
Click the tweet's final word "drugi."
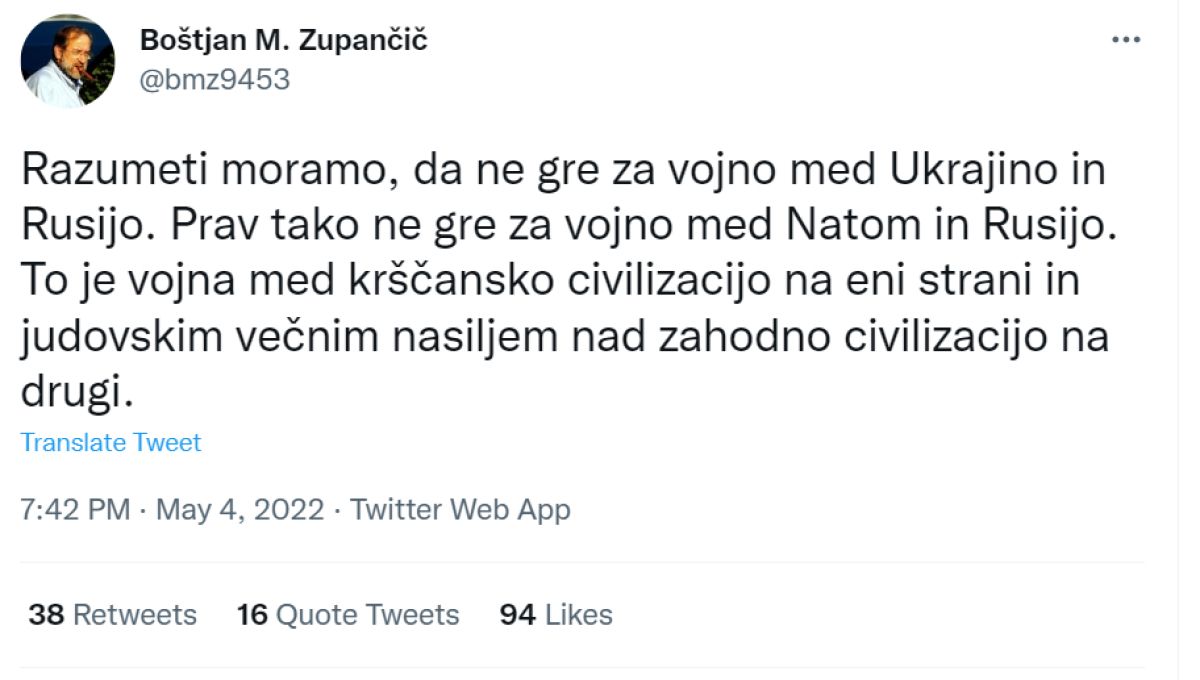tap(76, 392)
